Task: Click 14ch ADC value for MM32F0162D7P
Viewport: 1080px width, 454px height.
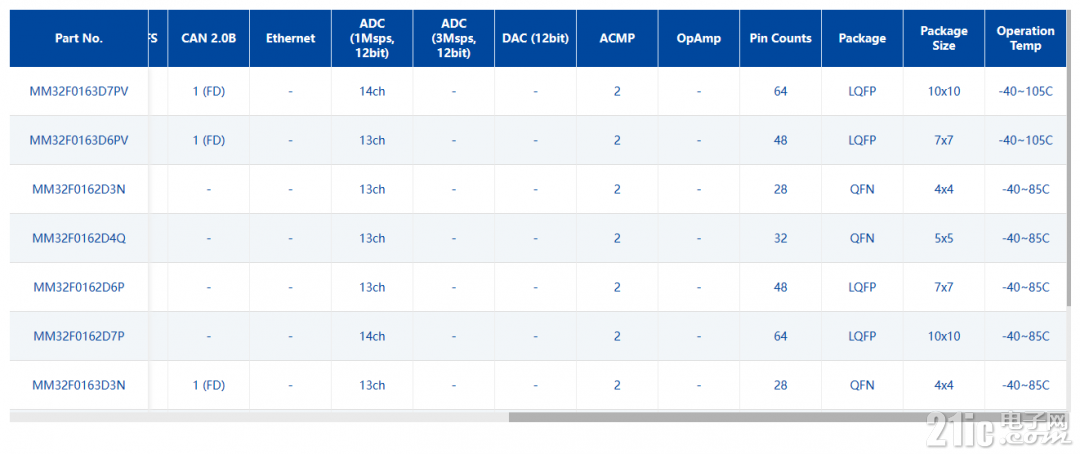Action: [372, 336]
